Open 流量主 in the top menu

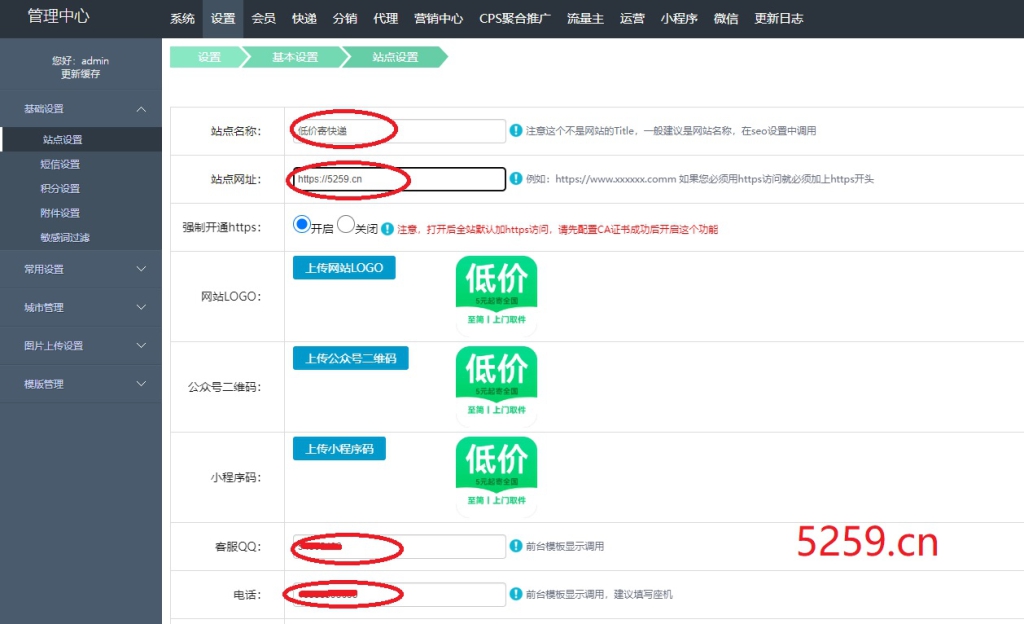[585, 18]
